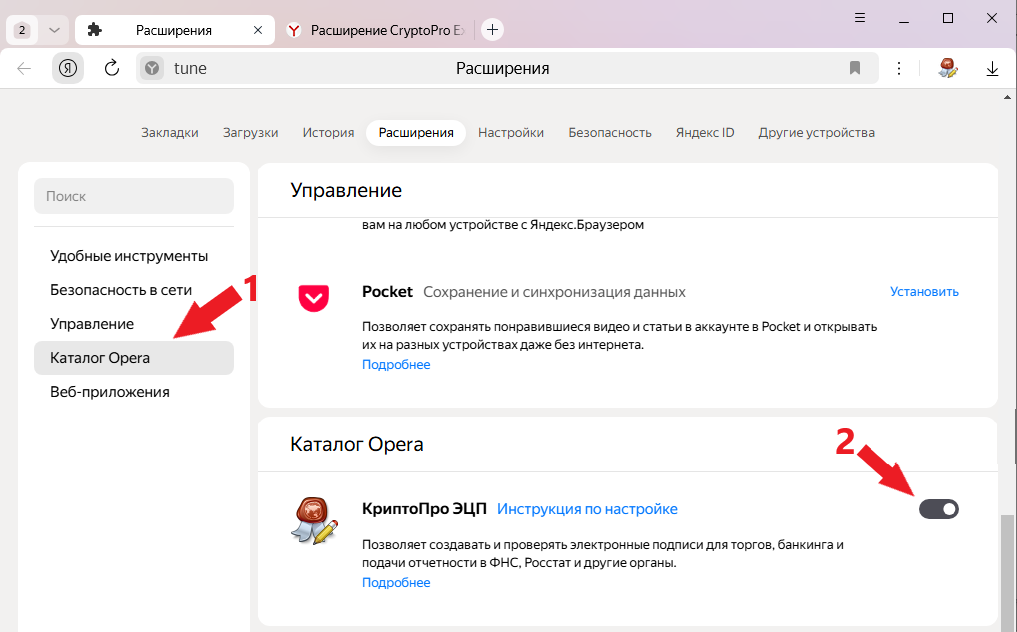1017x632 pixels.
Task: Click the CryptoPro extension toolbar icon
Action: (948, 68)
